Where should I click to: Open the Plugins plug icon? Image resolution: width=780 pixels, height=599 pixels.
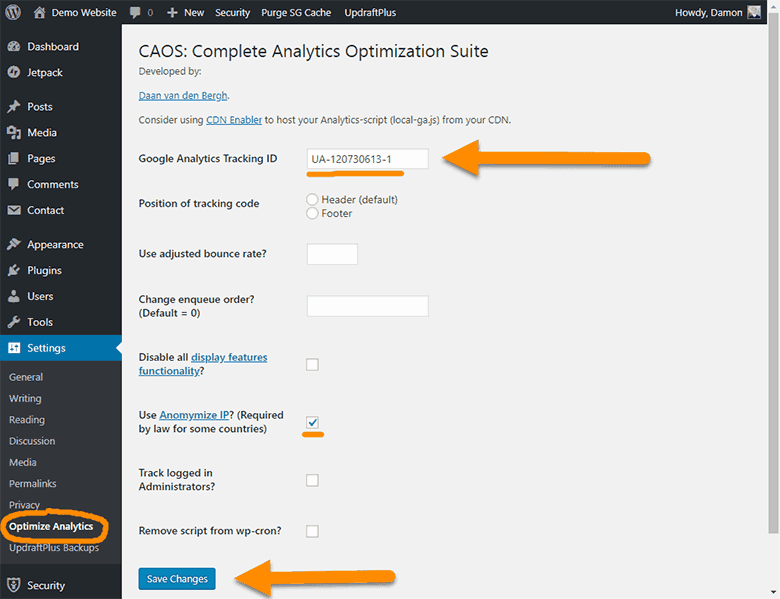(14, 270)
